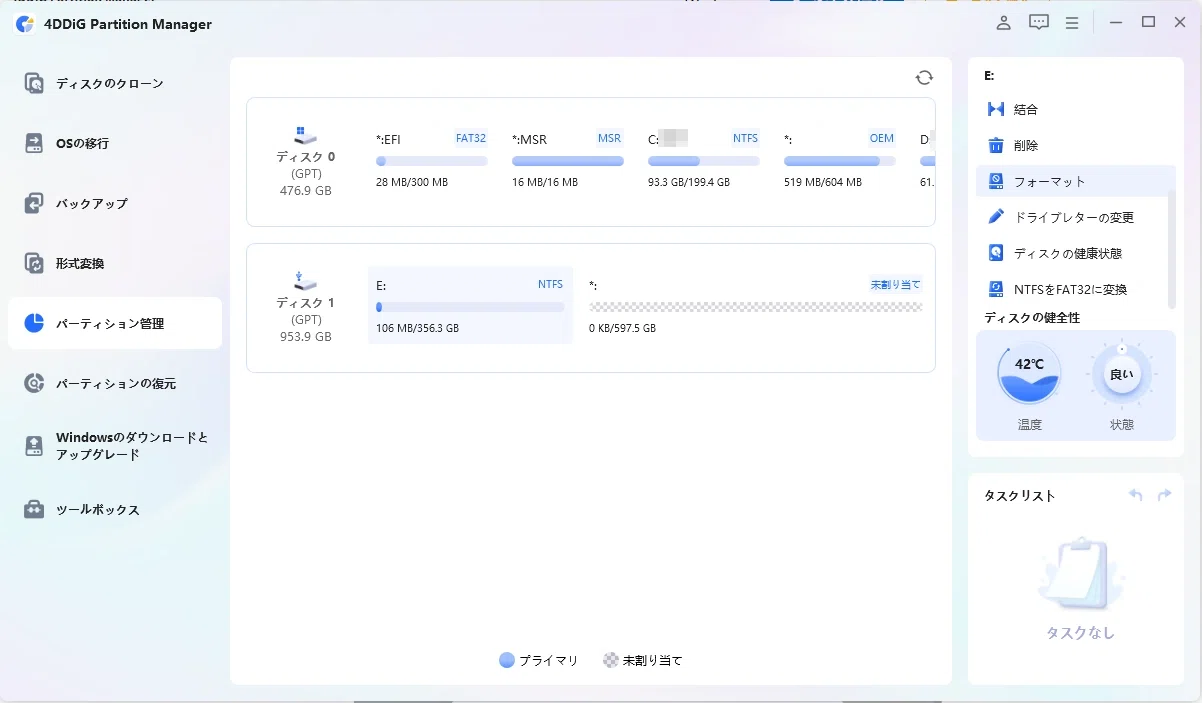1202x703 pixels.
Task: Click the タスクなし text in task list
Action: (1080, 633)
